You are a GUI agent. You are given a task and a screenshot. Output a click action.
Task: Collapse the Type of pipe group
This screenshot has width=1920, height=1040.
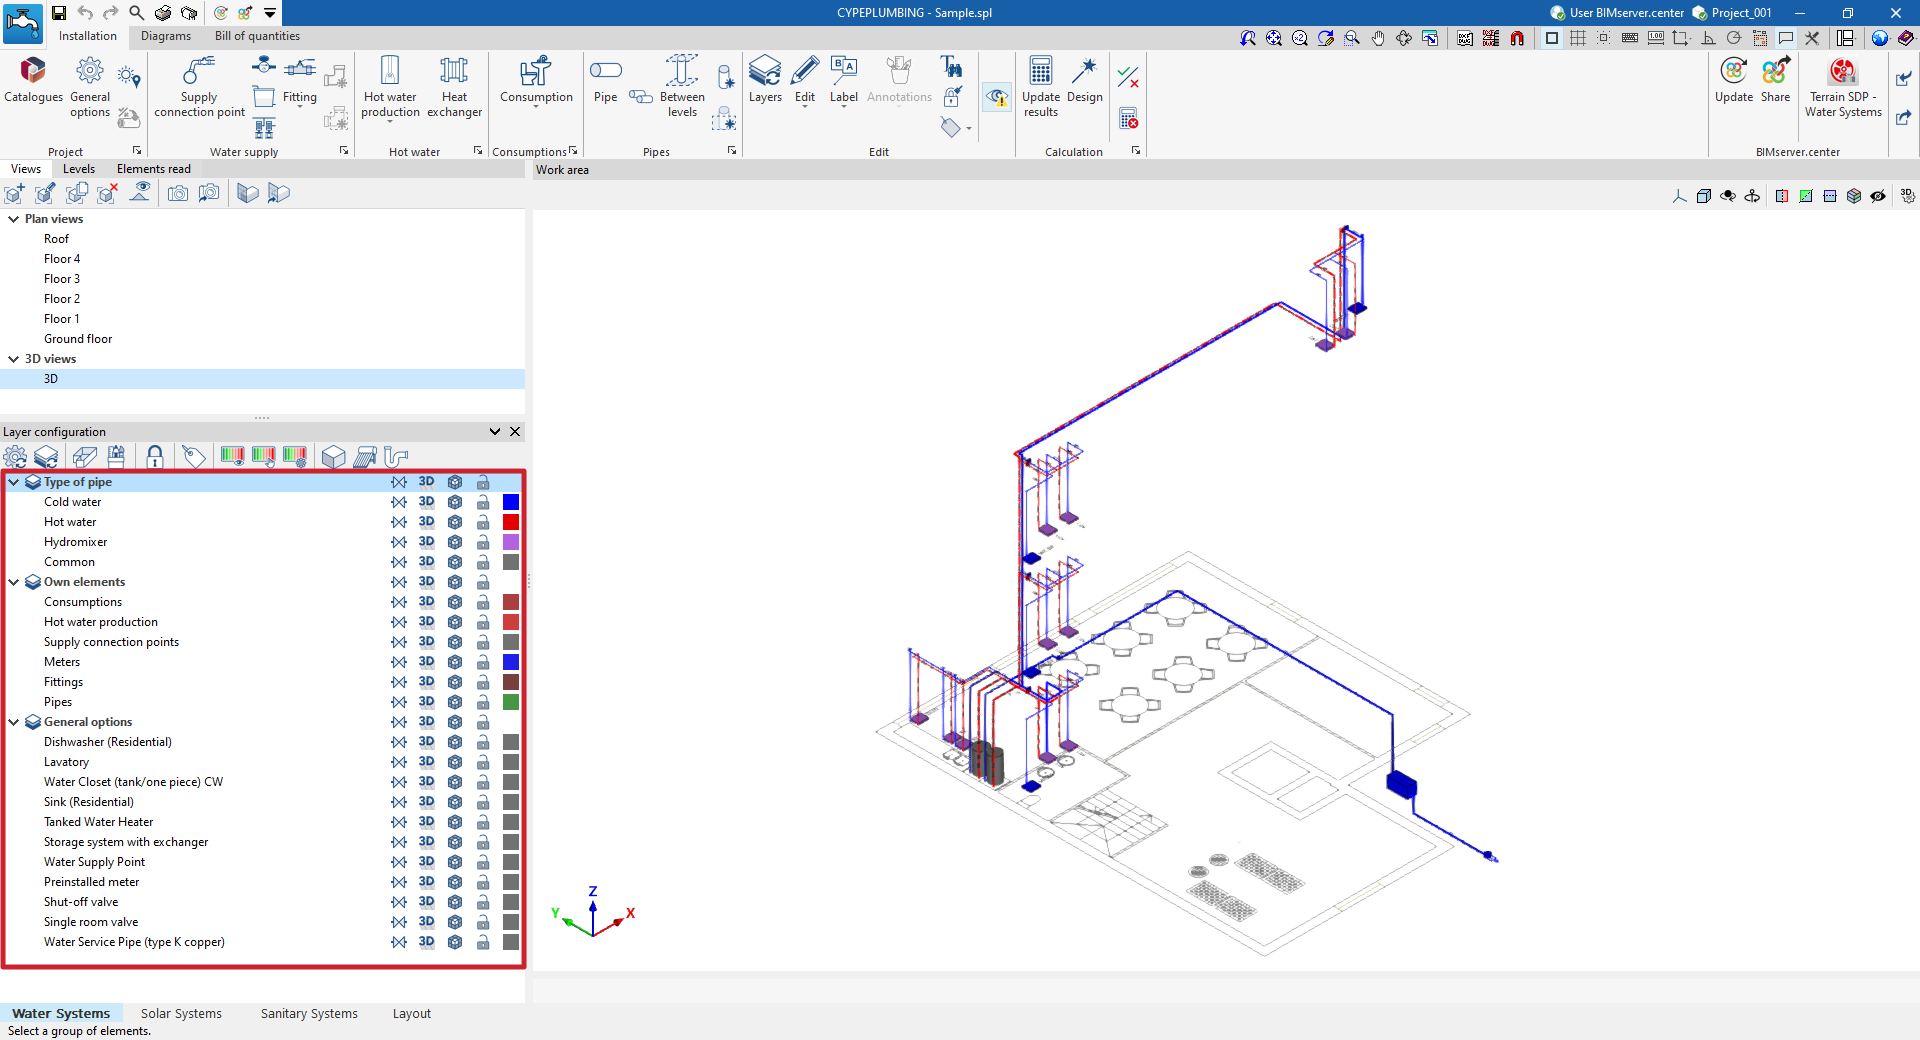coord(14,482)
